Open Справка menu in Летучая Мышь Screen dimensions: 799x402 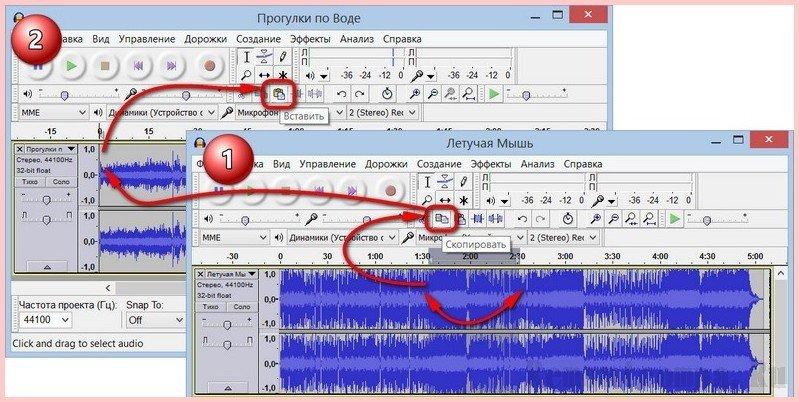583,164
